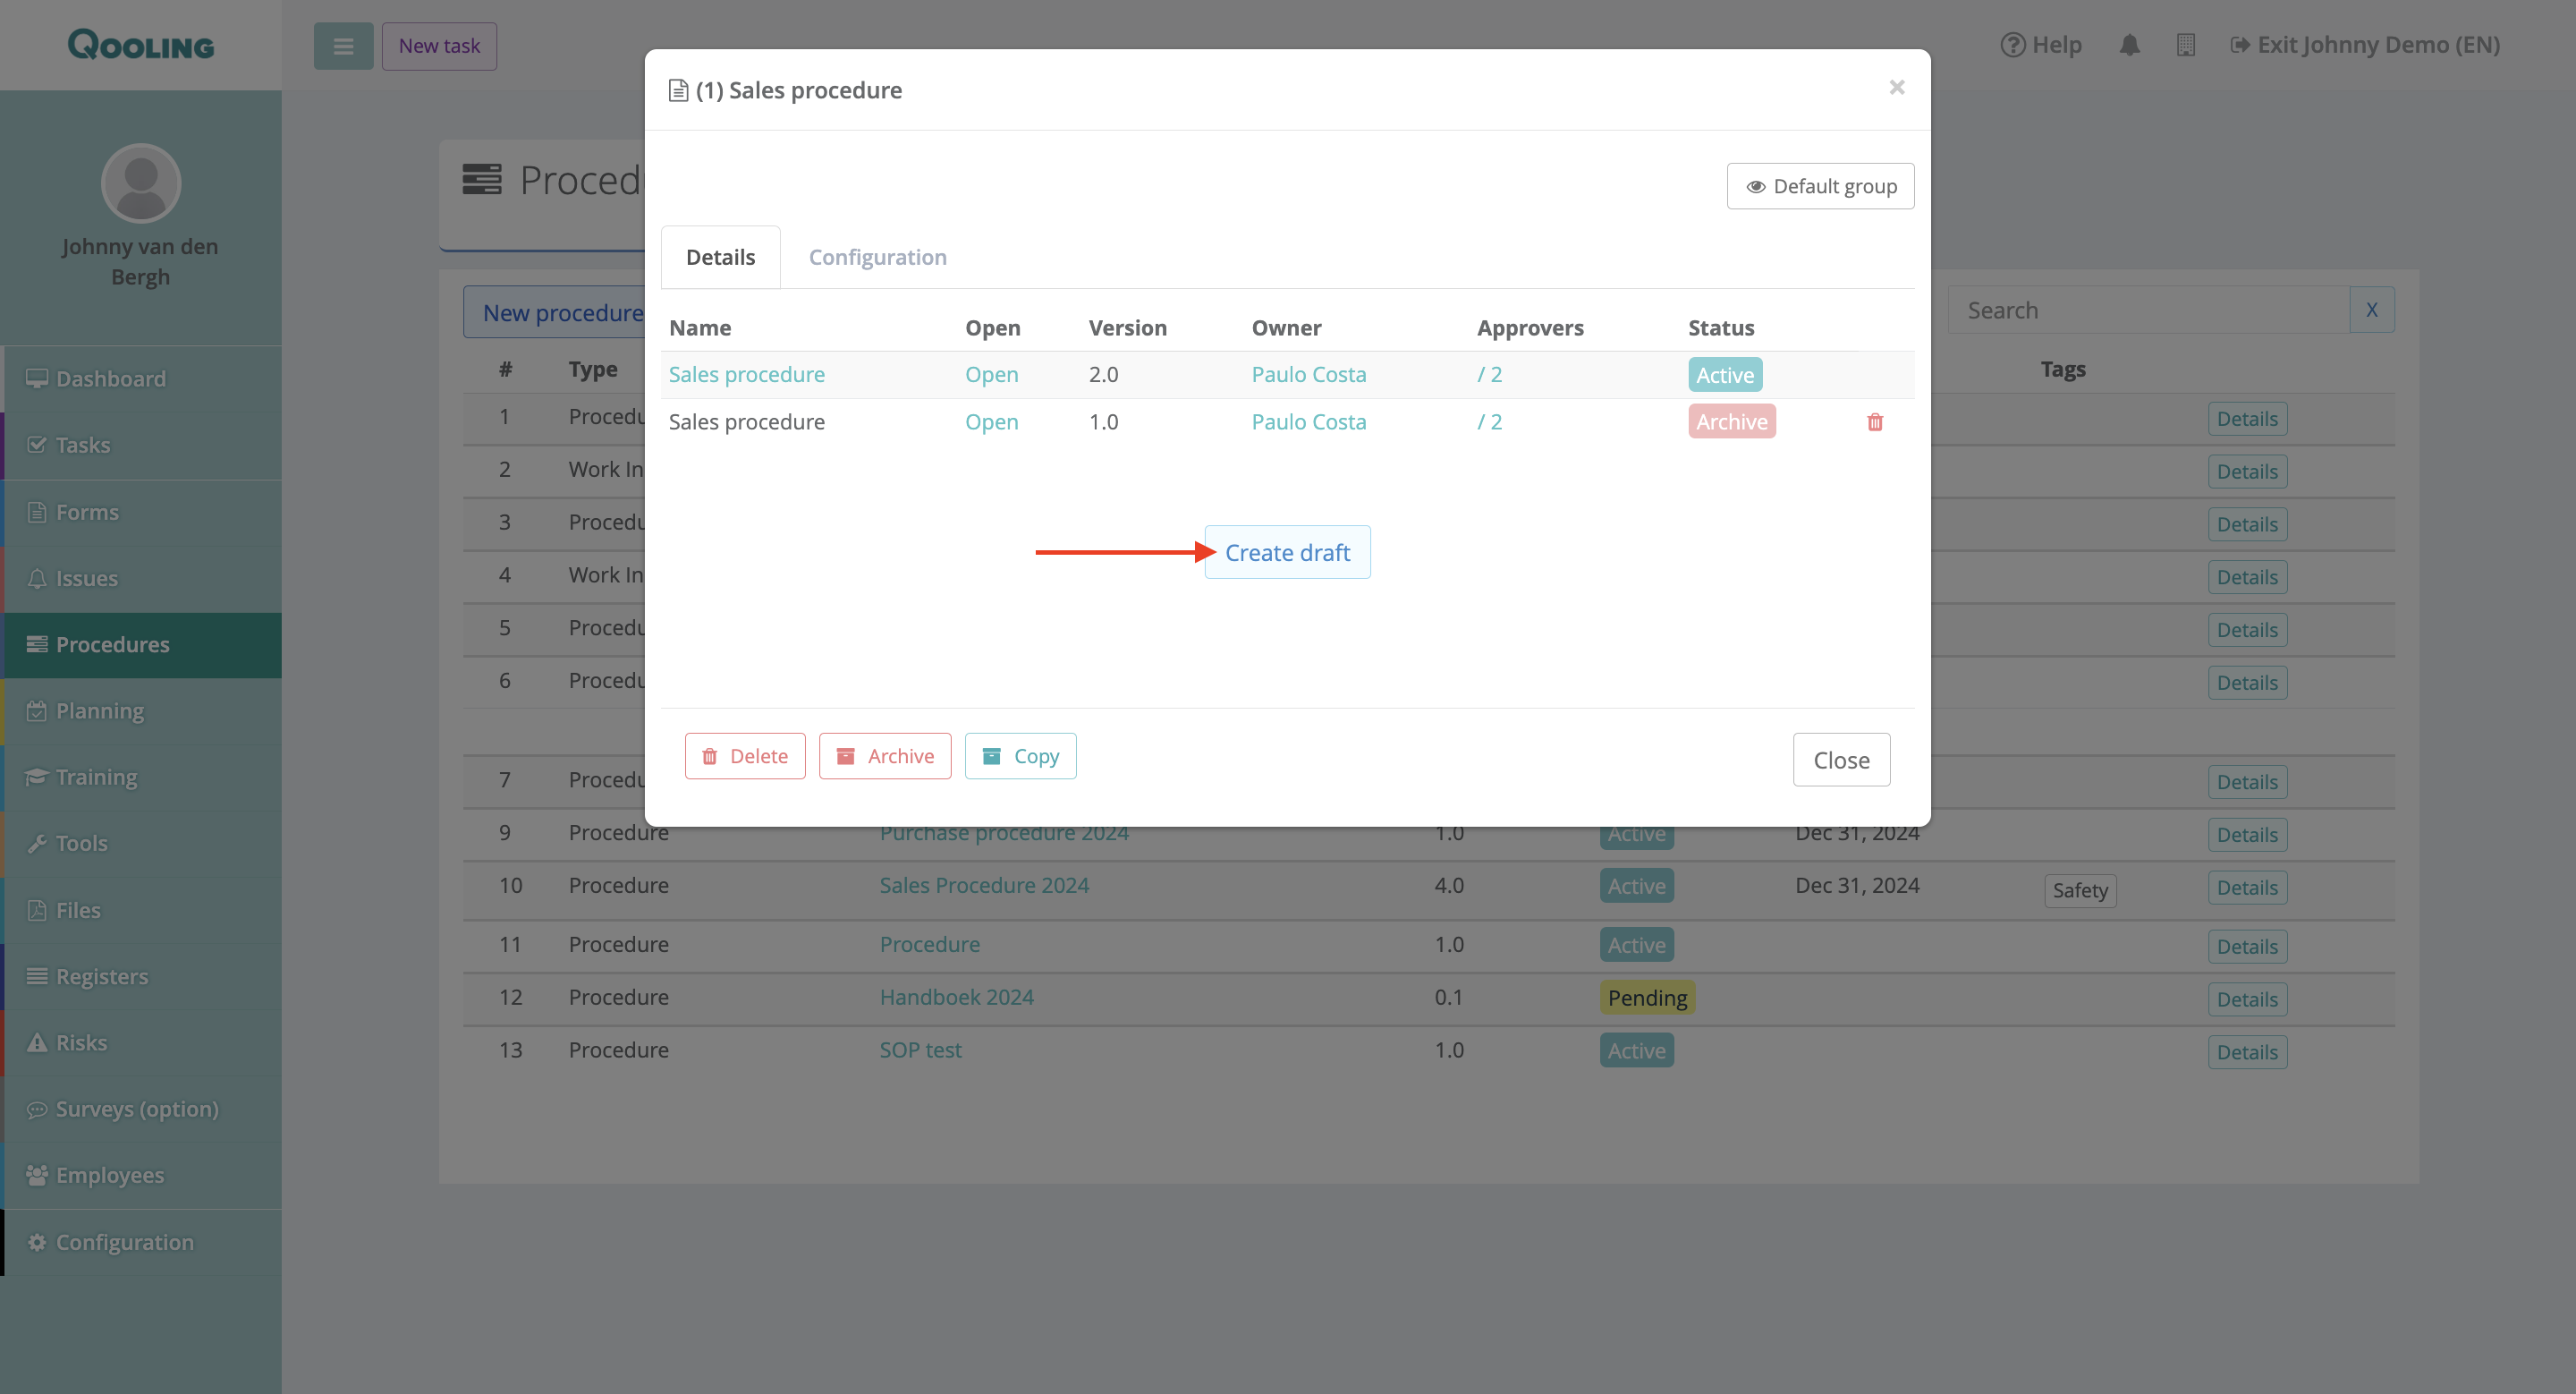Close the Sales procedure dialog with X

click(1896, 88)
